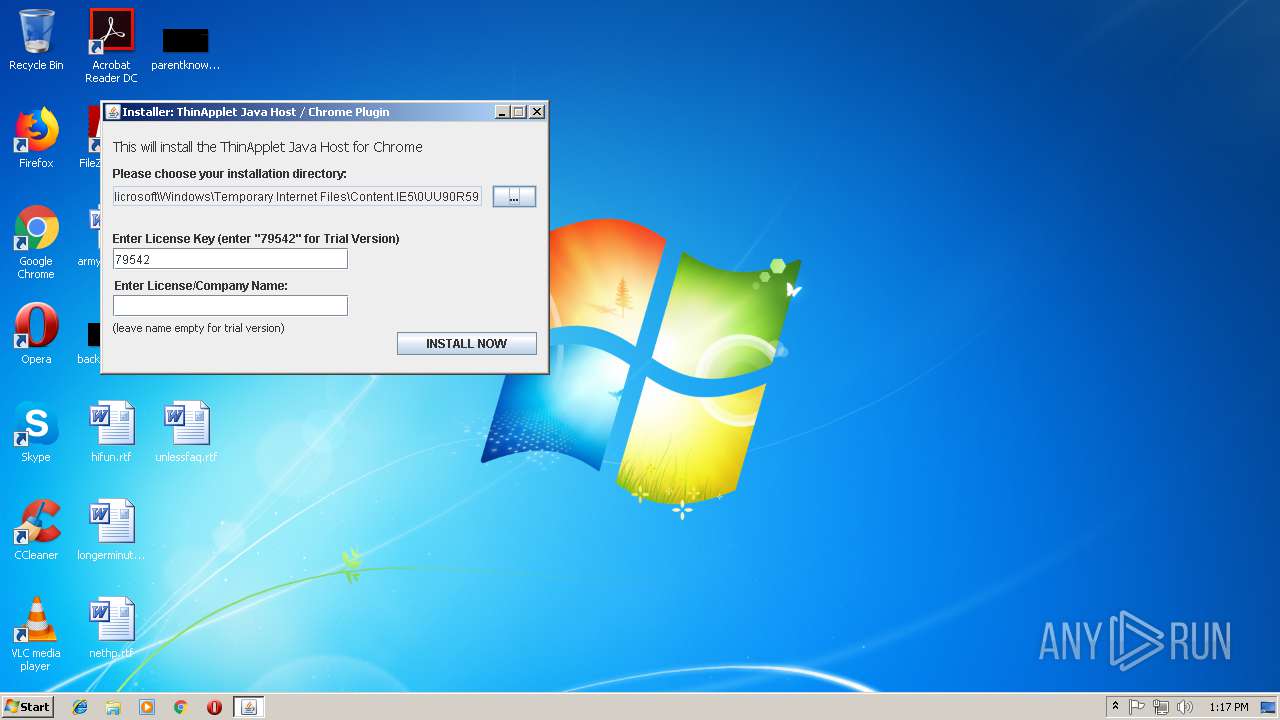This screenshot has height=720, width=1280.
Task: Select the parentknow desktop file
Action: (185, 47)
